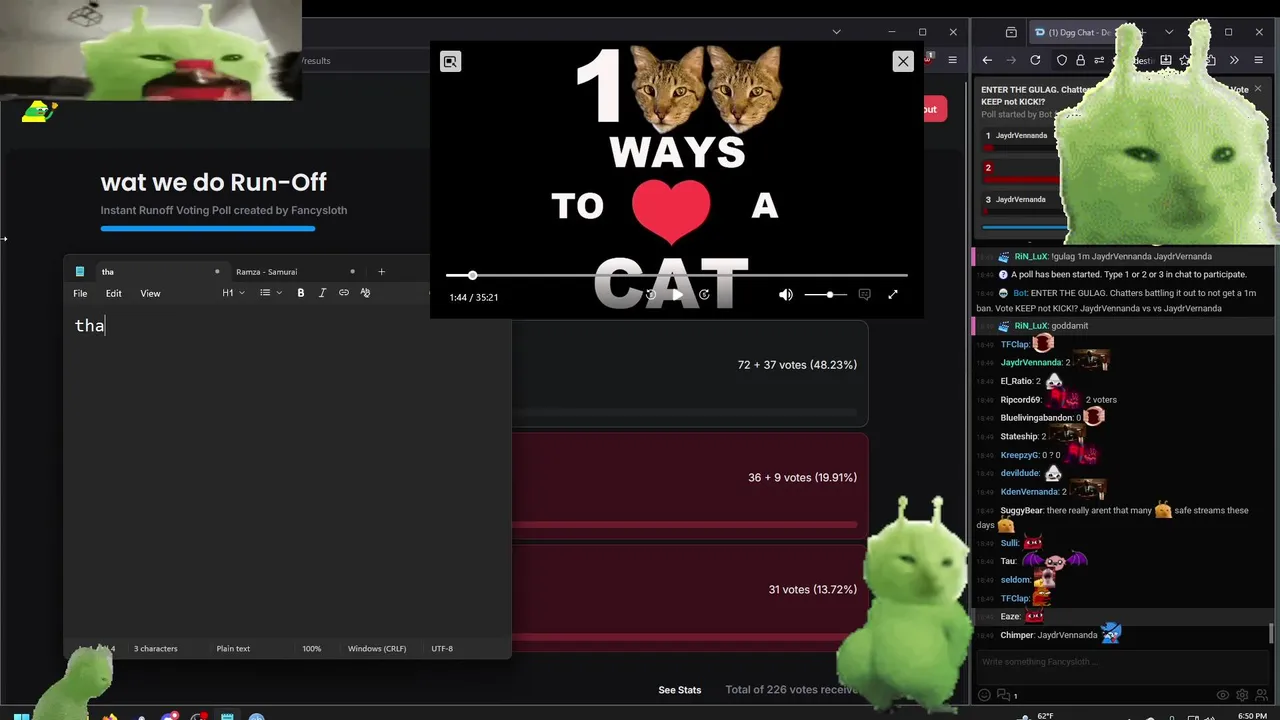Click the '31 votes (13.72%)' result
The image size is (1280, 720).
tap(813, 590)
